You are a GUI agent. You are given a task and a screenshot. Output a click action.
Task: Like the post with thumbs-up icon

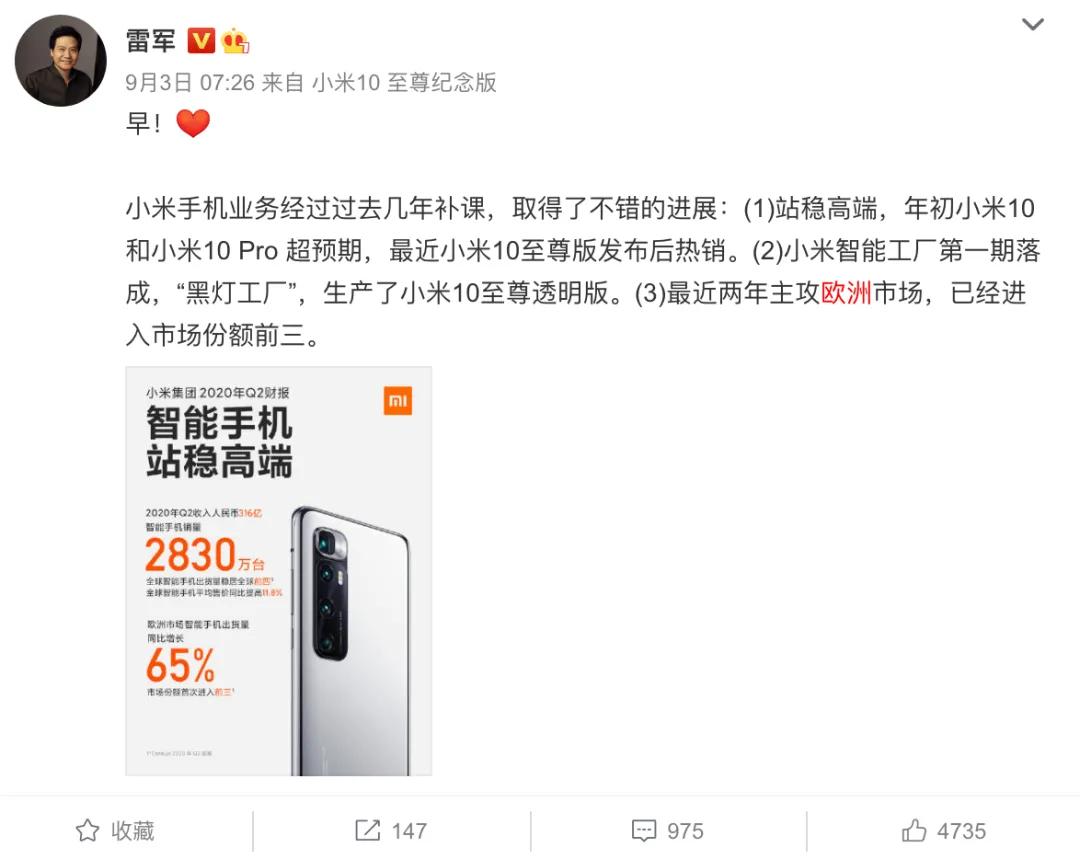coord(914,830)
